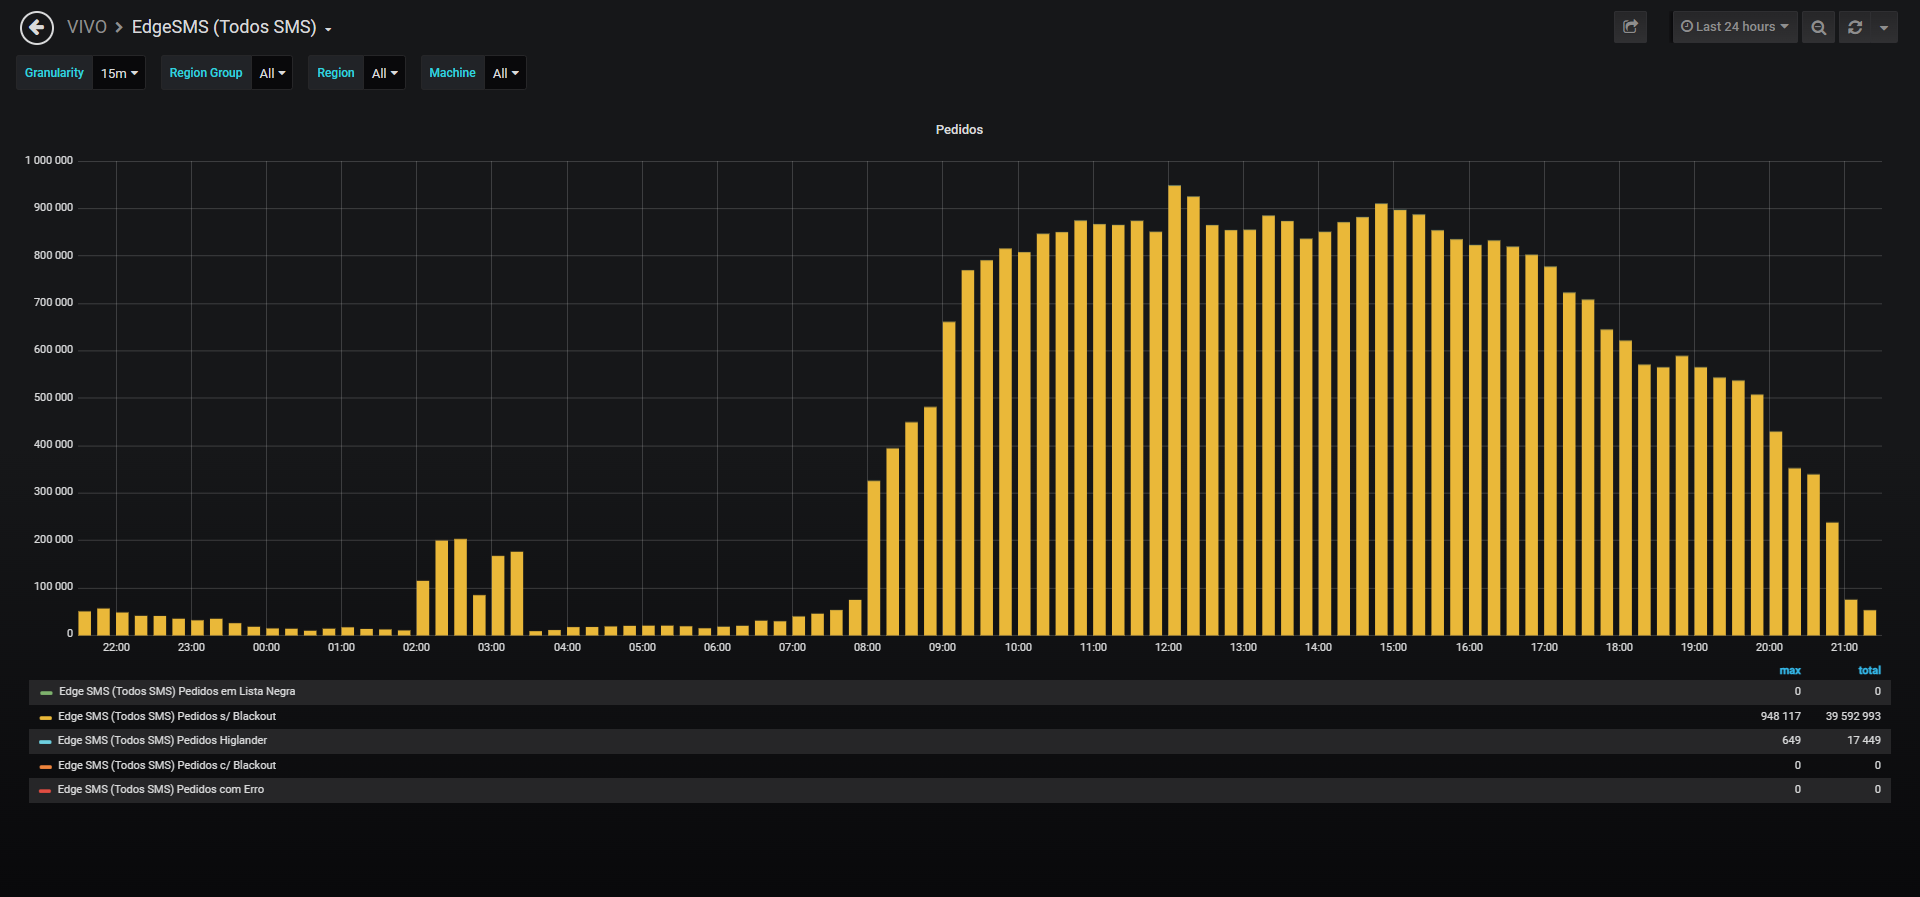Open the EdgeSMS (Todos SMS) dashboard menu

[232, 27]
